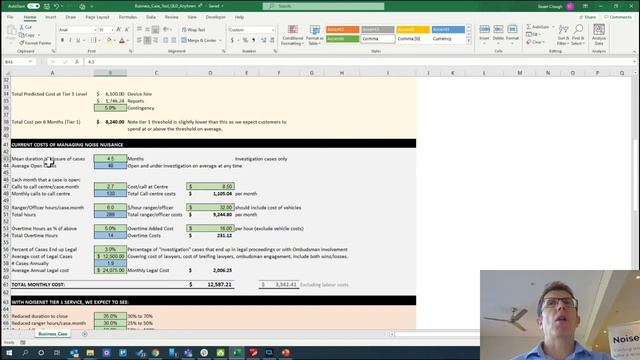Open the Font Color dropdown arrow
640x360 pixels.
coord(127,40)
